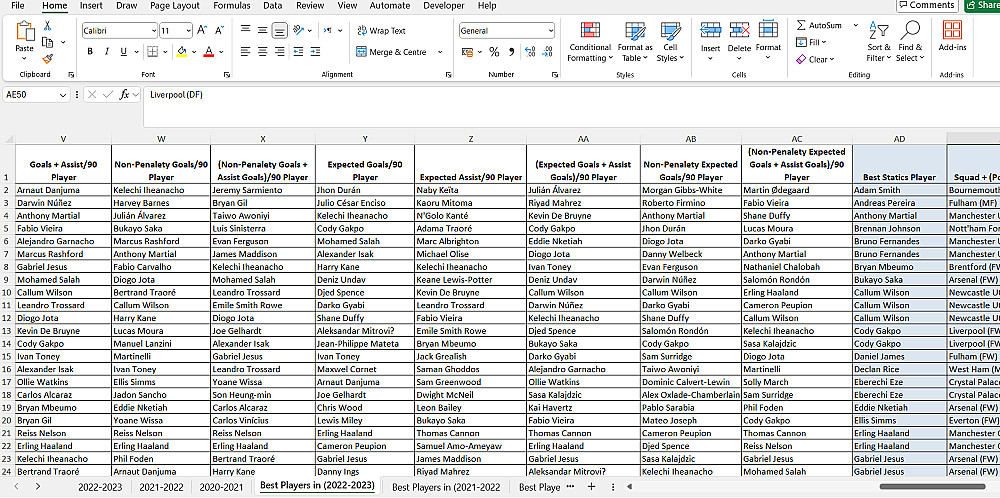Expand the font colour dropdown arrow
The width and height of the screenshot is (1000, 498).
(221, 52)
